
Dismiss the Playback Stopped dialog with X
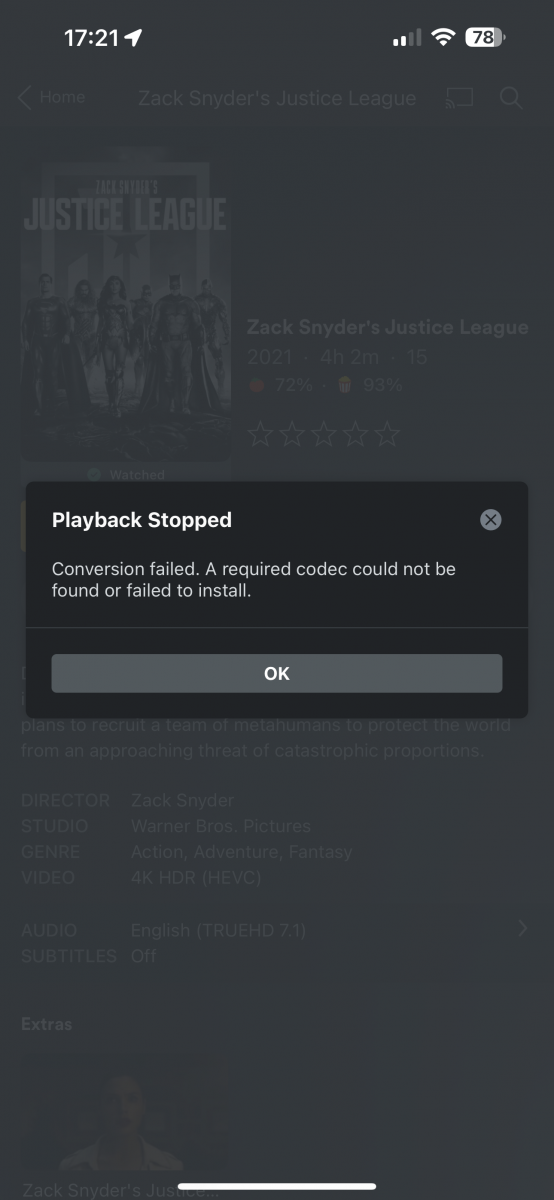(490, 520)
